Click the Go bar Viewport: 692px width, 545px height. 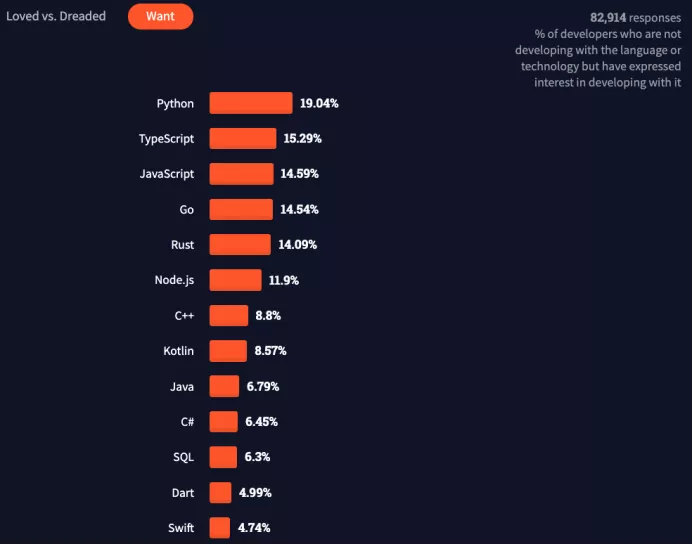tap(241, 209)
